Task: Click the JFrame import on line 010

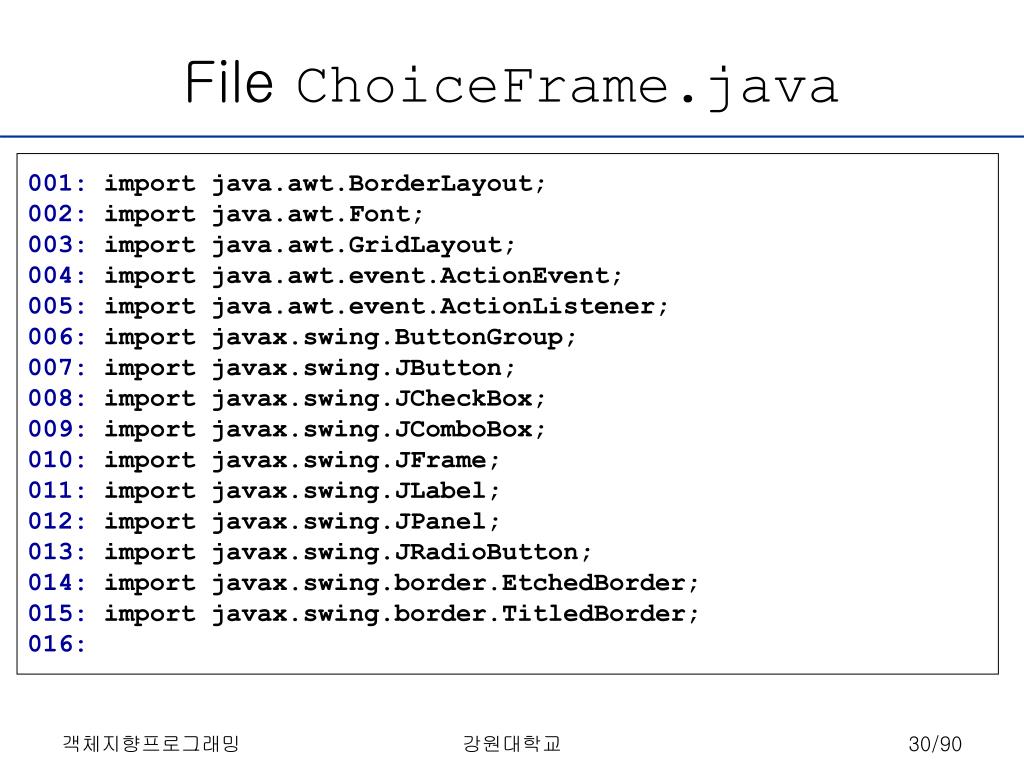Action: 263,460
